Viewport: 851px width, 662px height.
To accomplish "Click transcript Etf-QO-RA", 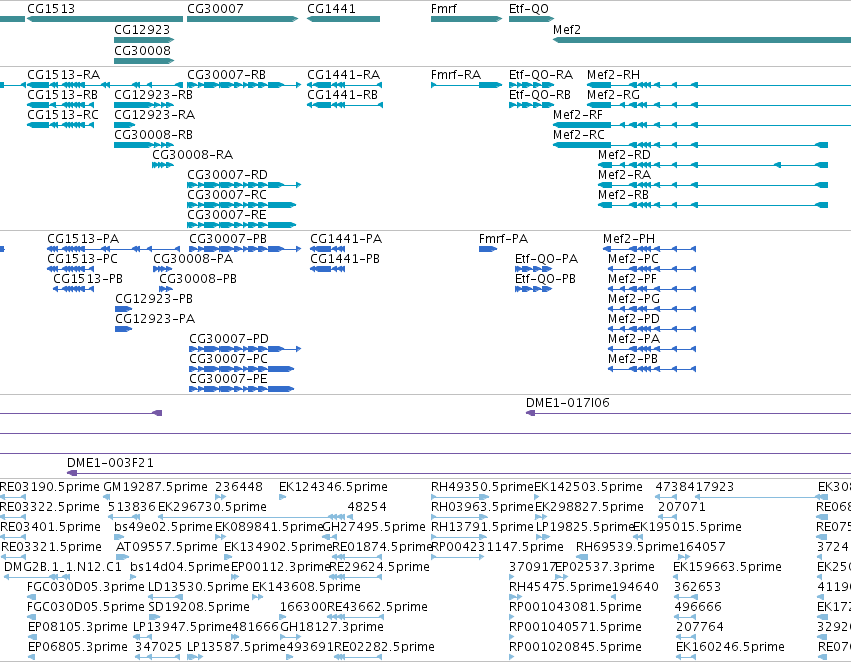I will pyautogui.click(x=541, y=74).
